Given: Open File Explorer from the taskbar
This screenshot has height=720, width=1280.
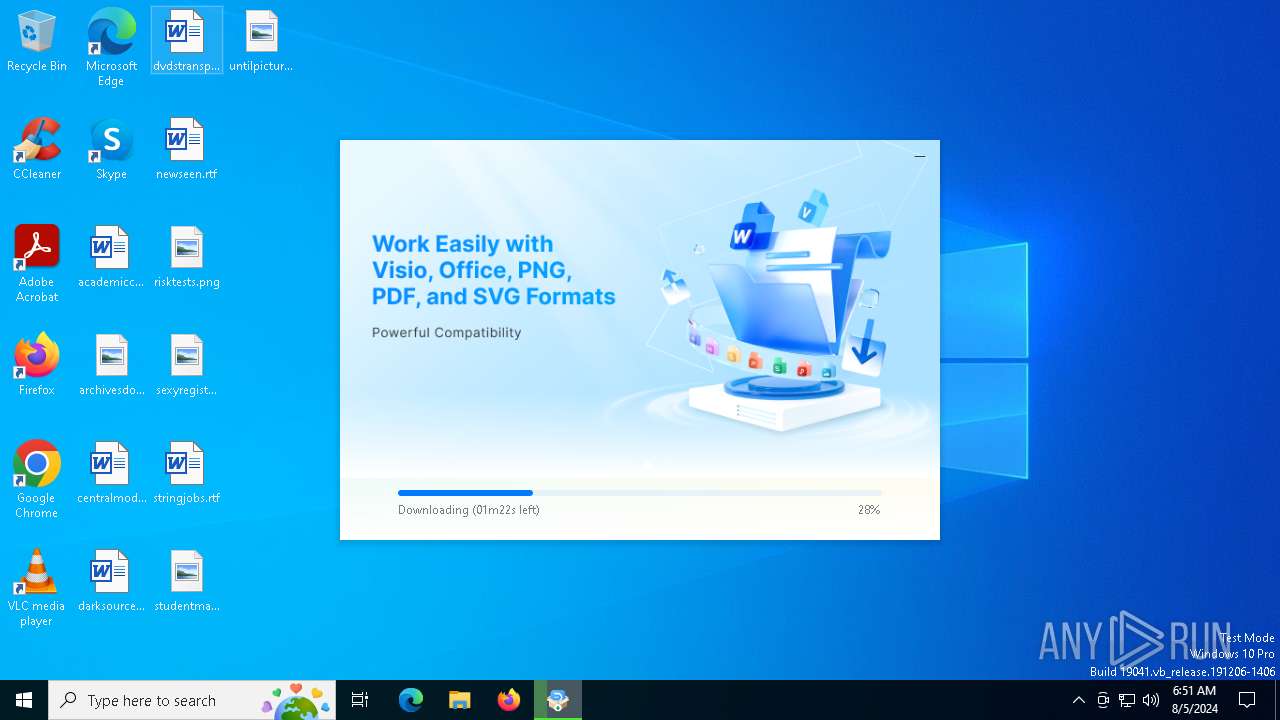Looking at the screenshot, I should [x=460, y=700].
